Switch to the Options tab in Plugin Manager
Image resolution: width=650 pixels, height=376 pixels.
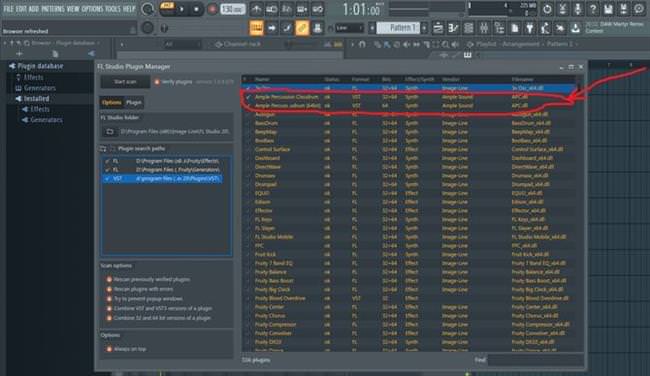[112, 102]
